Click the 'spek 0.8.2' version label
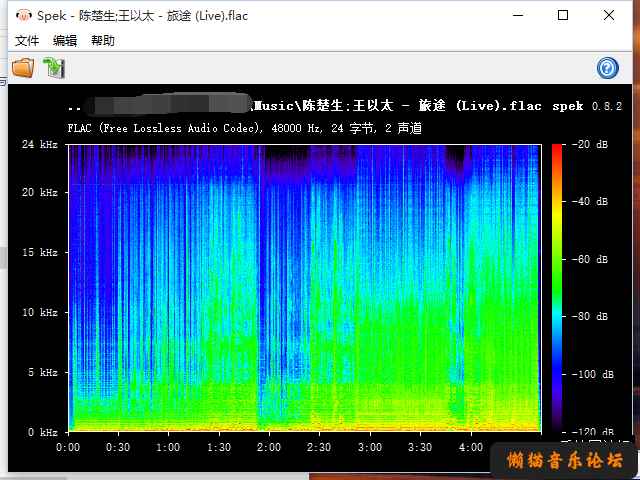Viewport: 640px width, 480px height. [x=587, y=106]
